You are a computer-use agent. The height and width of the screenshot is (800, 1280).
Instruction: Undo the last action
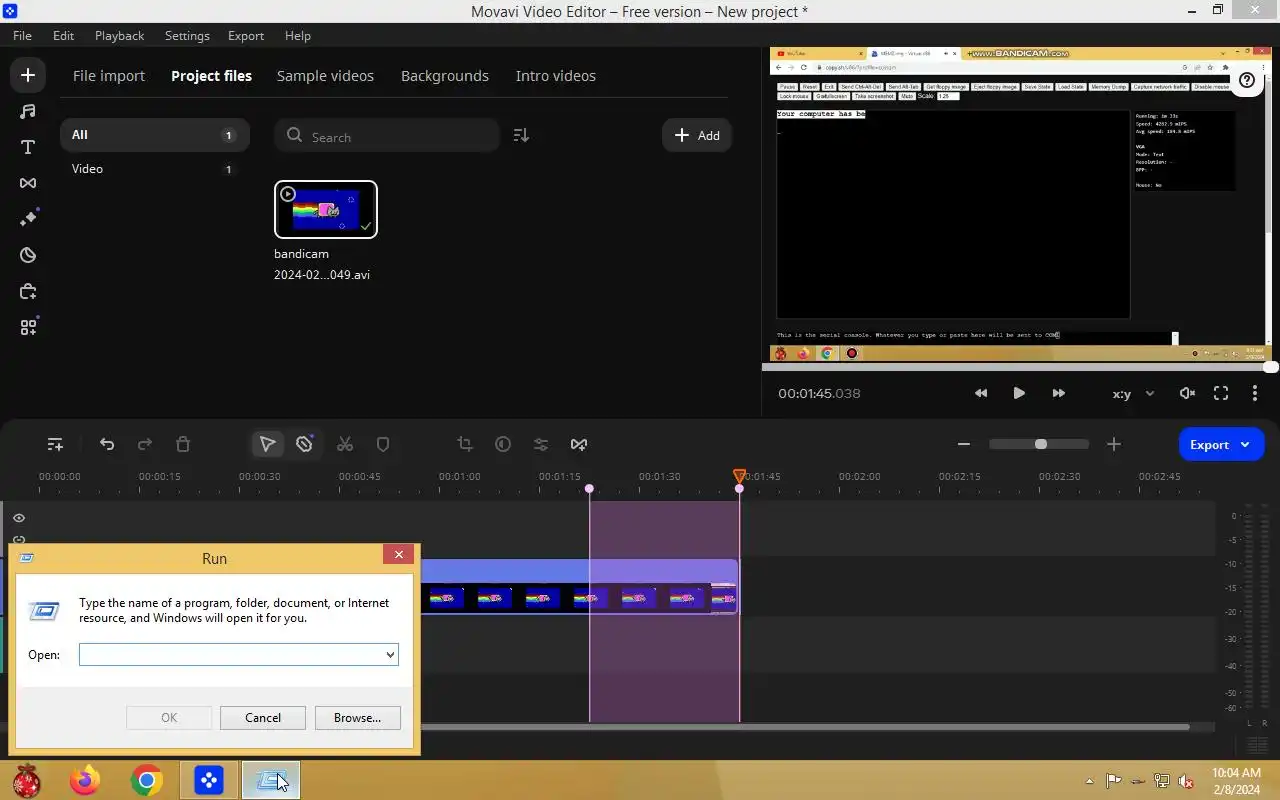(x=107, y=444)
